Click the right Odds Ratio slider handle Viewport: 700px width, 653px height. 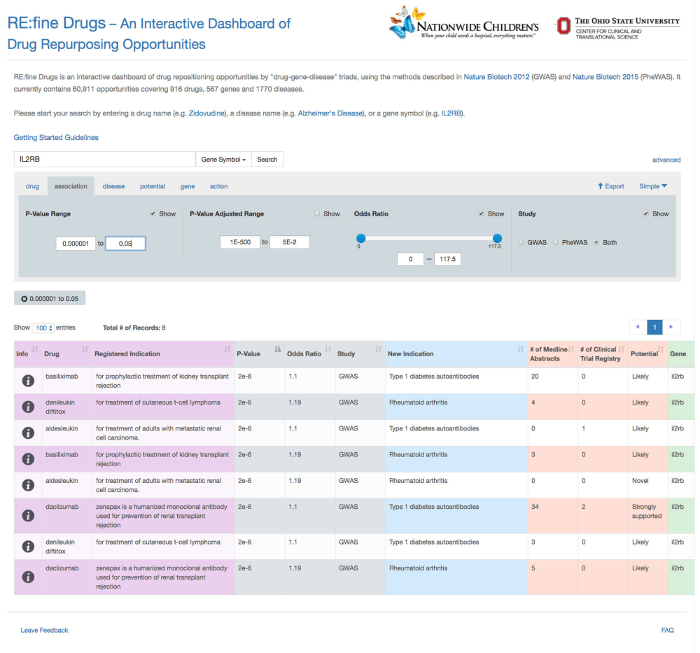[x=497, y=238]
